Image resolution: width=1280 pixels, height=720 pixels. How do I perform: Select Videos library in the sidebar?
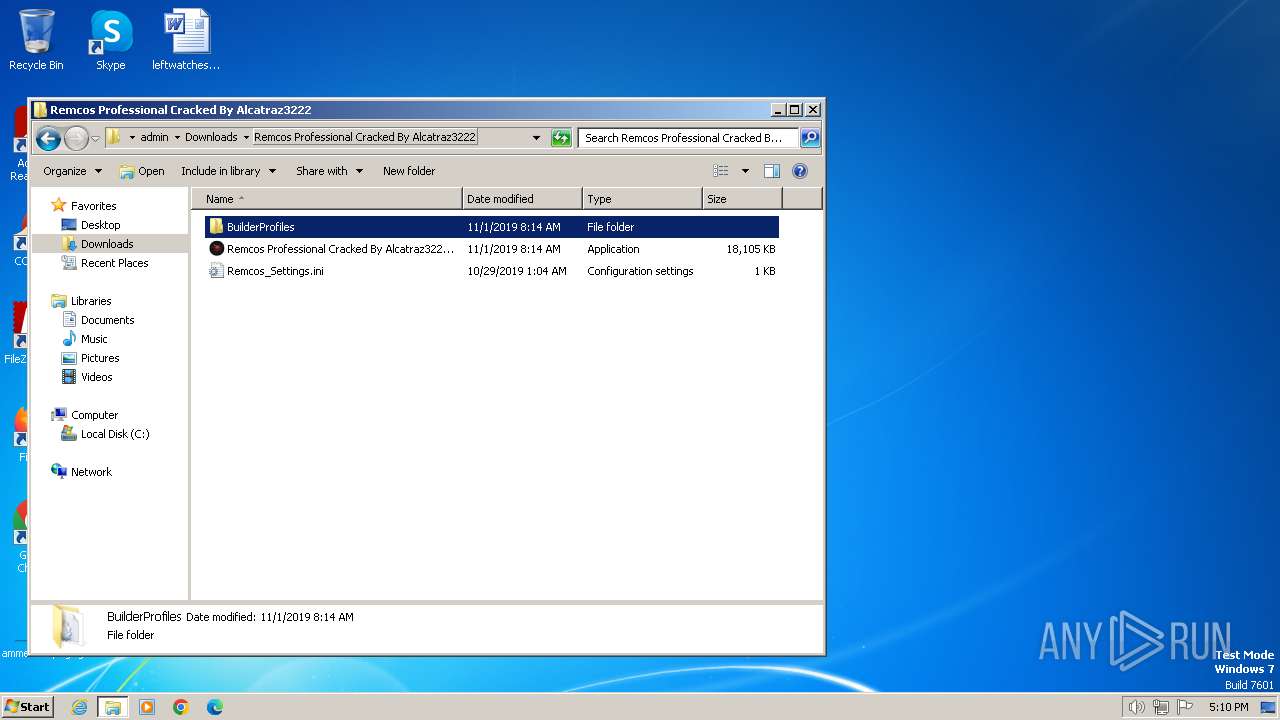(x=96, y=377)
